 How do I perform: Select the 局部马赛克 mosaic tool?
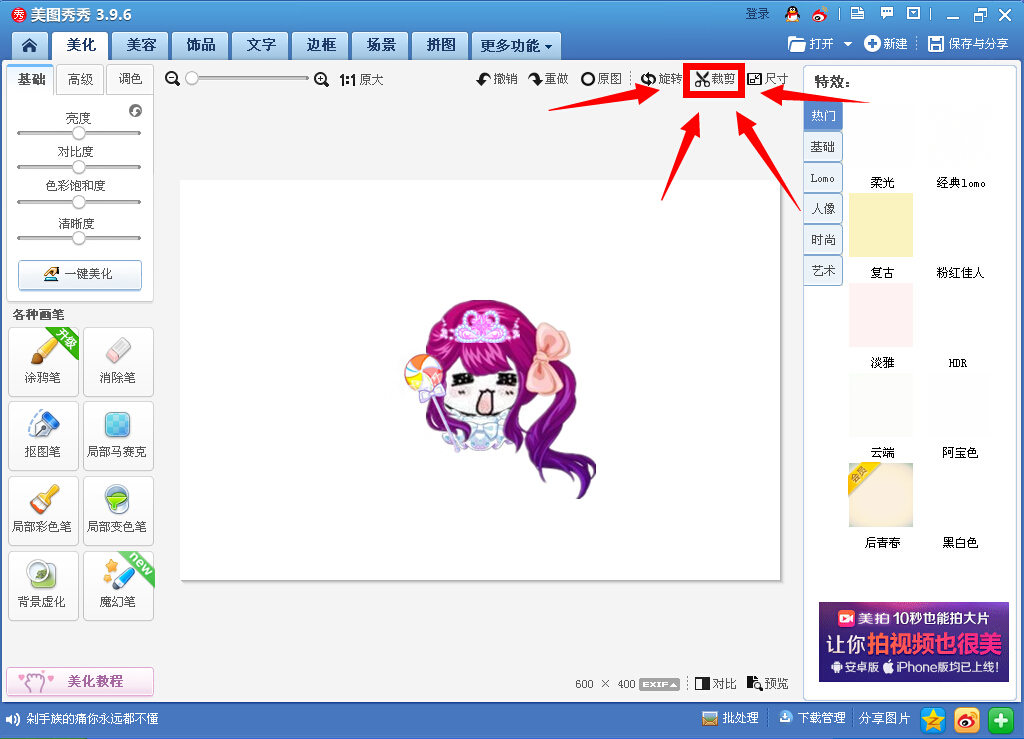[118, 436]
